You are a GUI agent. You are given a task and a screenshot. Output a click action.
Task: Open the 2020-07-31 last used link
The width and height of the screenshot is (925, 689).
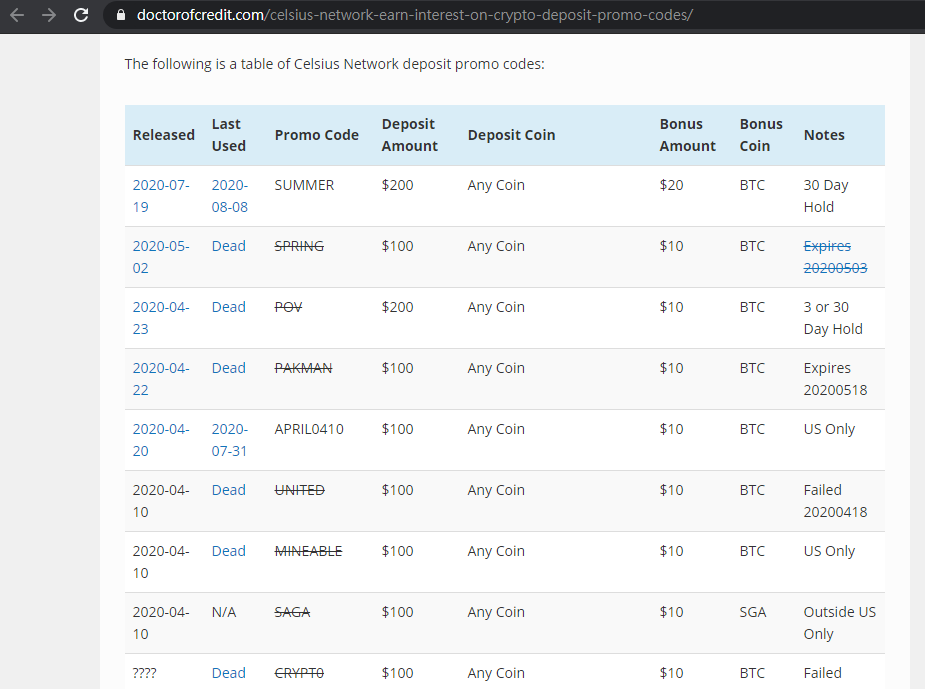(230, 440)
